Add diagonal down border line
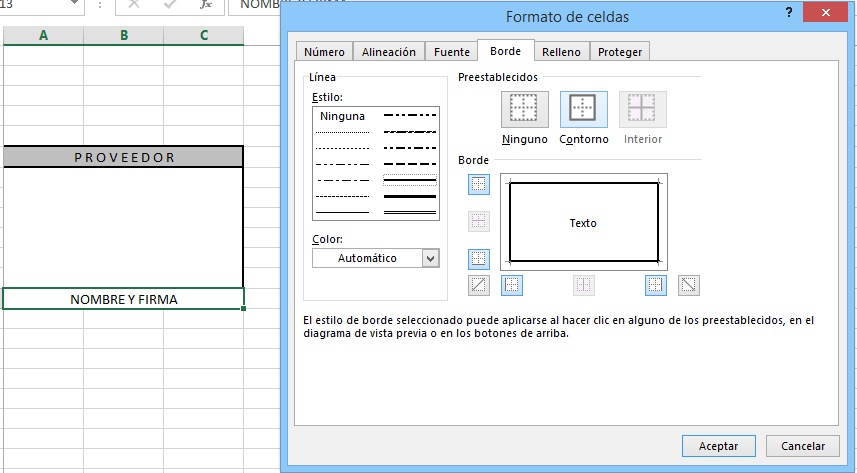The image size is (857, 473). [689, 286]
